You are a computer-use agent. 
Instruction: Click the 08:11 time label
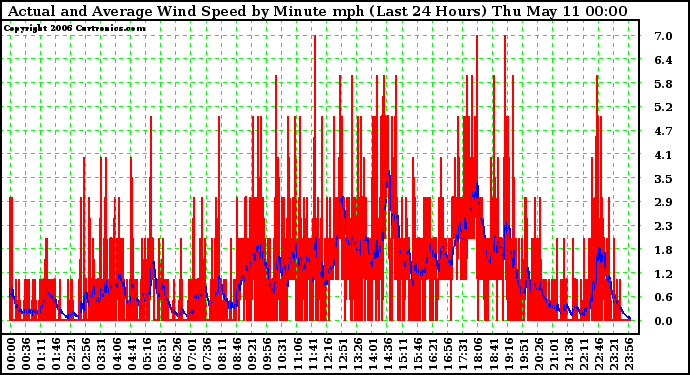(x=221, y=353)
